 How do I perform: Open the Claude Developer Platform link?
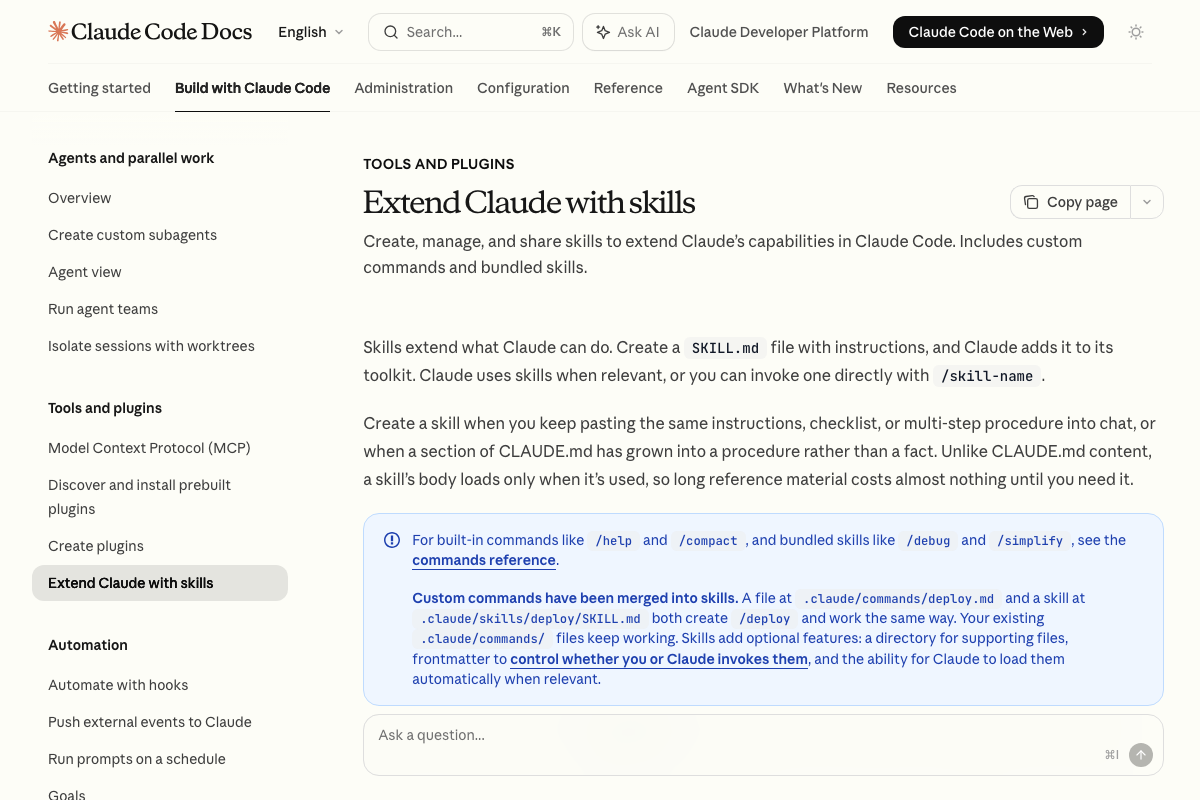pyautogui.click(x=779, y=32)
